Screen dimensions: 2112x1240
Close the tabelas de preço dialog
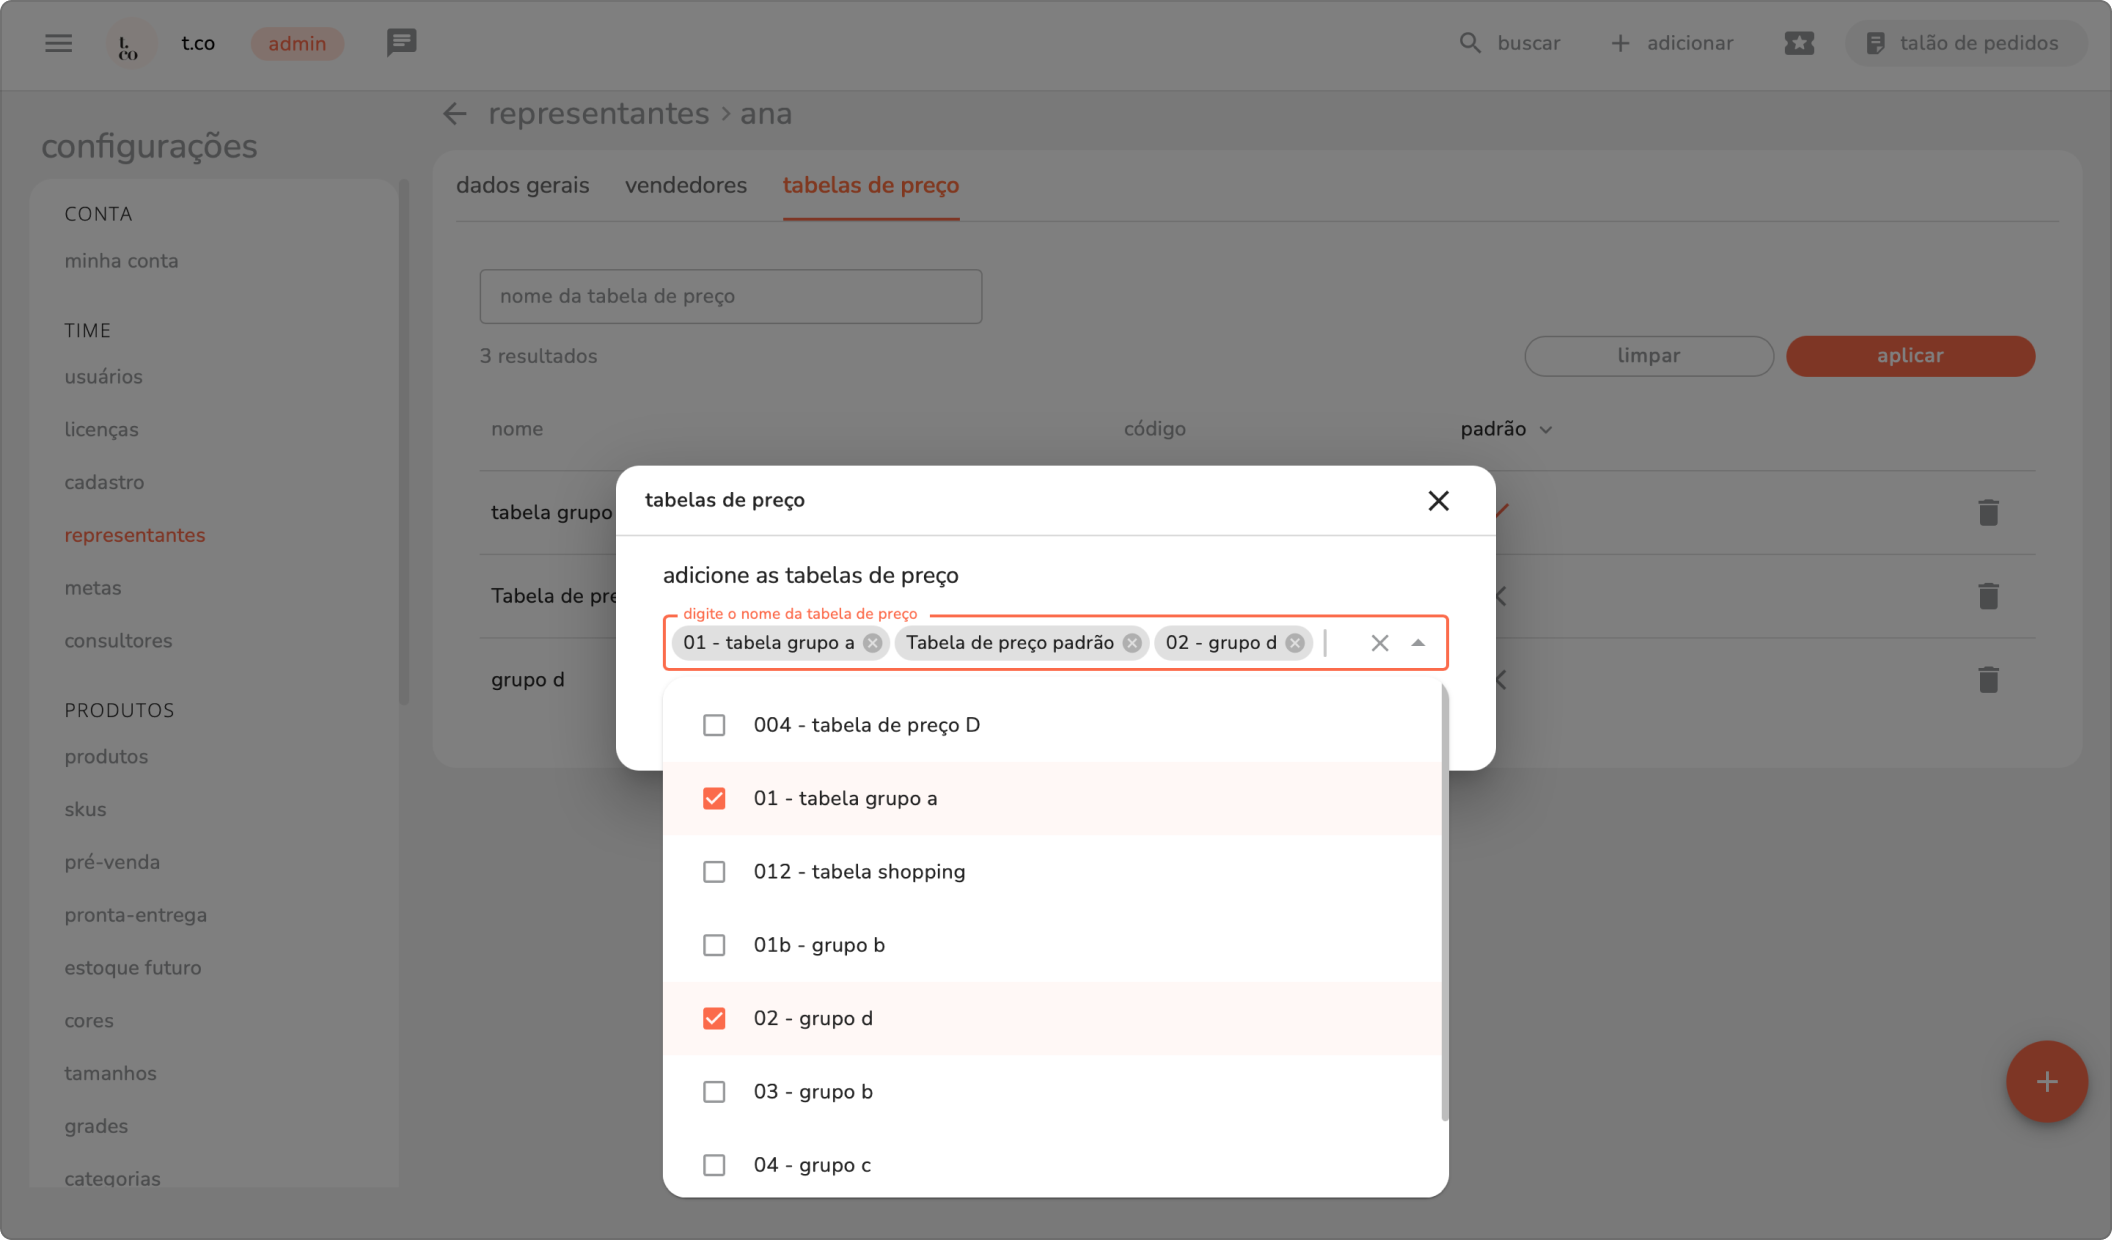pos(1437,500)
